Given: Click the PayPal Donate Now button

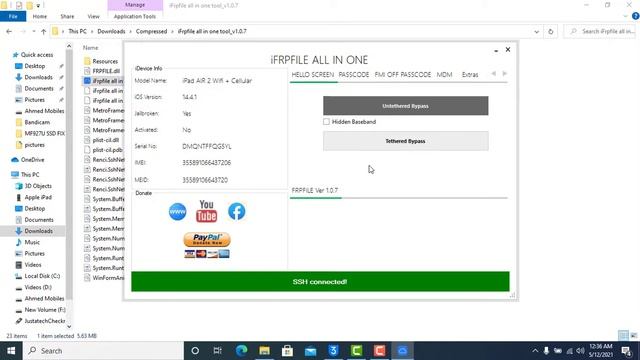Looking at the screenshot, I should click(x=207, y=240).
